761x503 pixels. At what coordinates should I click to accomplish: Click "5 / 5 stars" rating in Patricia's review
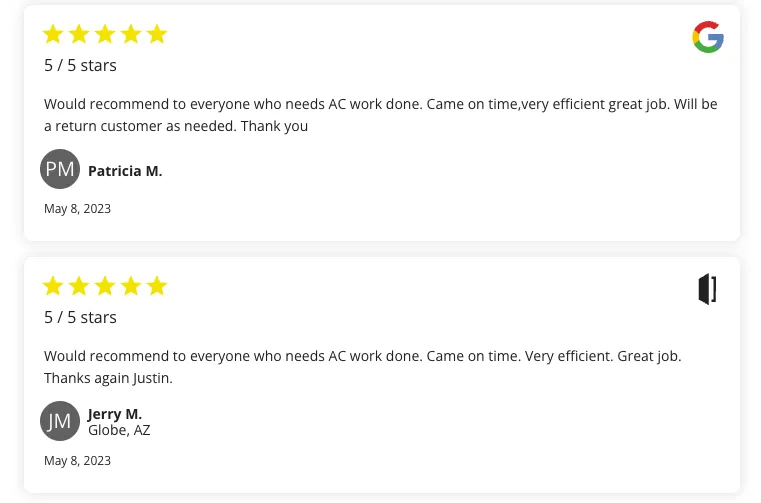tap(80, 66)
